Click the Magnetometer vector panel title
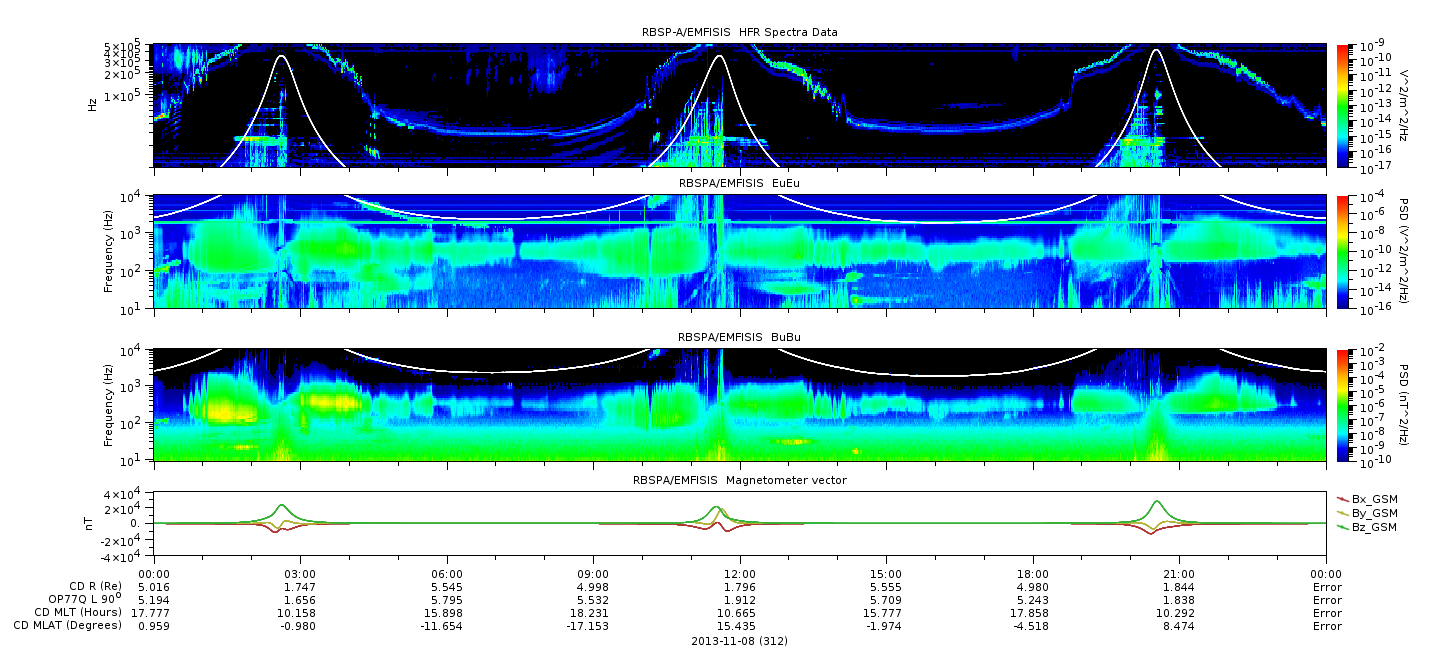The height and width of the screenshot is (658, 1447). (739, 480)
